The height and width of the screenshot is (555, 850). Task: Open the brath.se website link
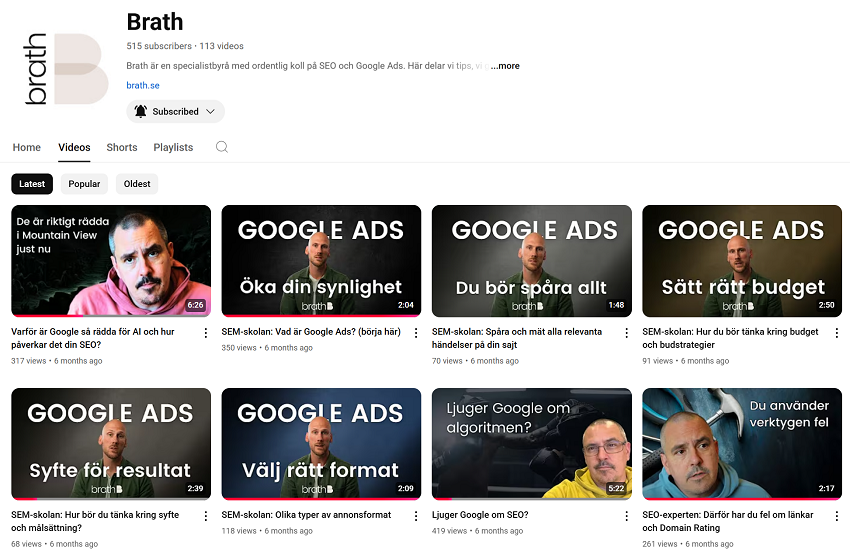point(143,85)
